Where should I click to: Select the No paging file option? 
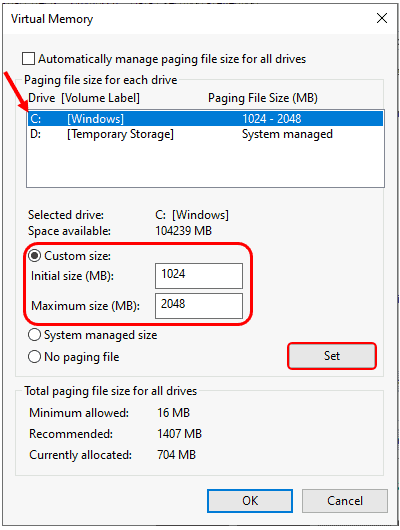click(34, 357)
